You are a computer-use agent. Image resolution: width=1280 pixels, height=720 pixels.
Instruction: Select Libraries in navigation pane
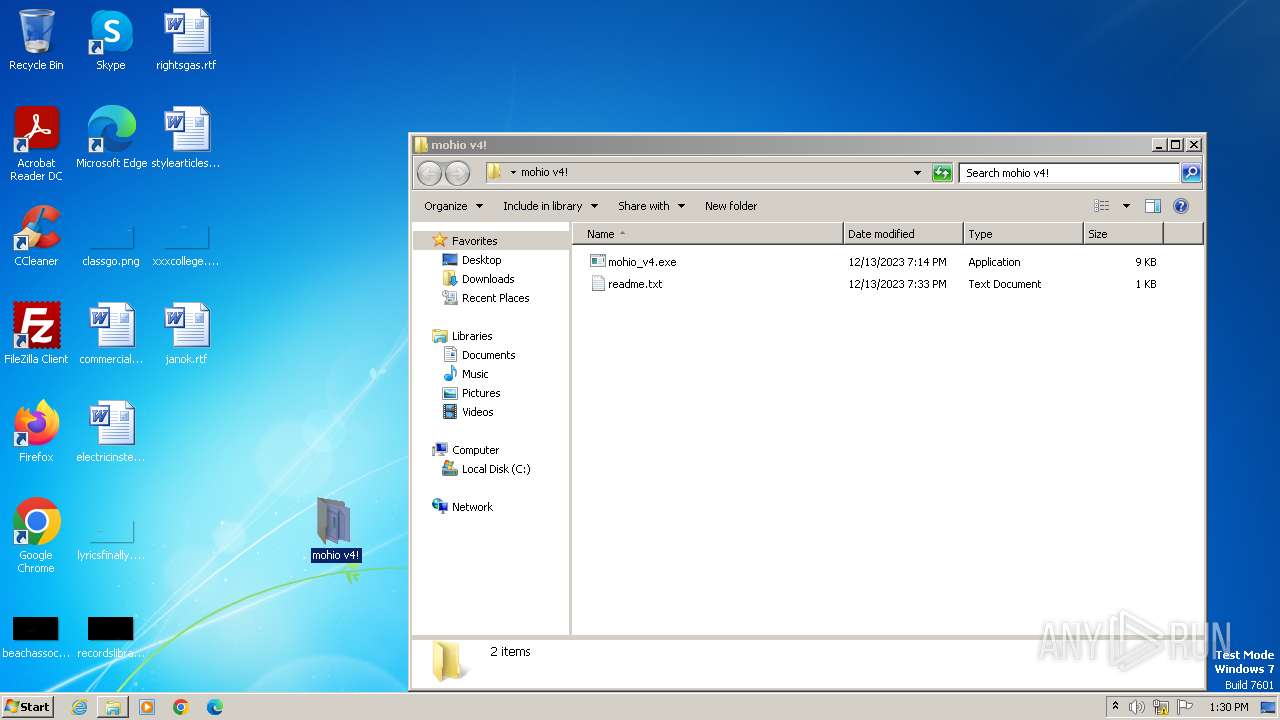tap(472, 336)
